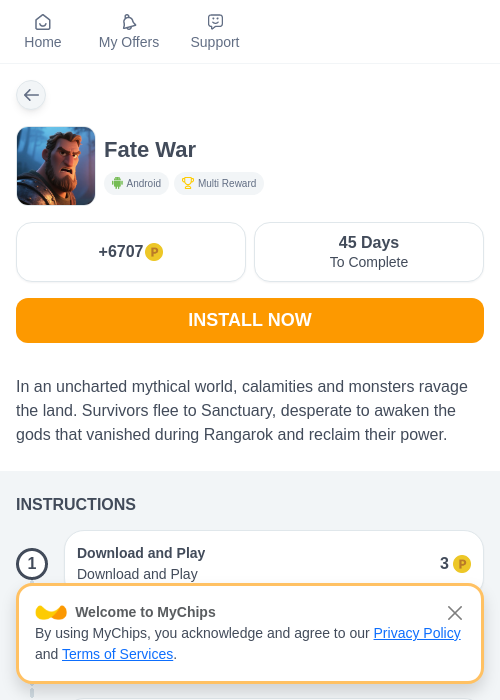Select the 45 Days To Complete box

369,252
